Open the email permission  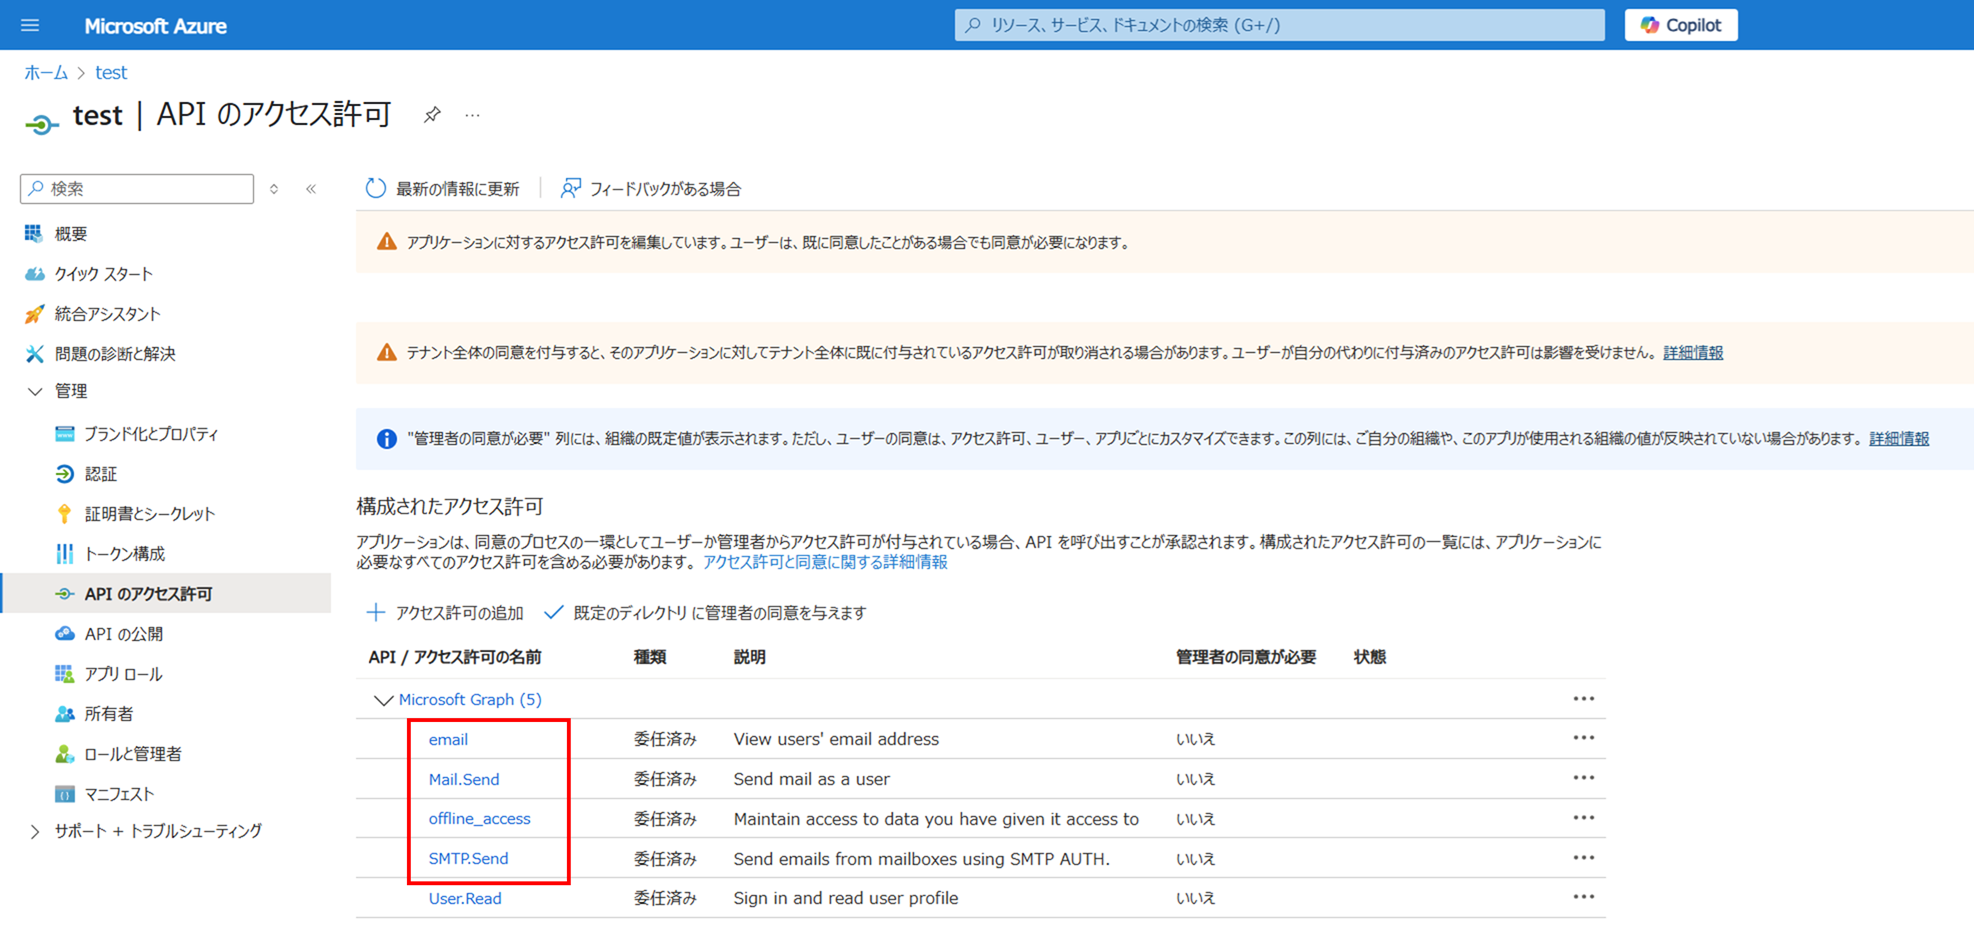pyautogui.click(x=448, y=739)
